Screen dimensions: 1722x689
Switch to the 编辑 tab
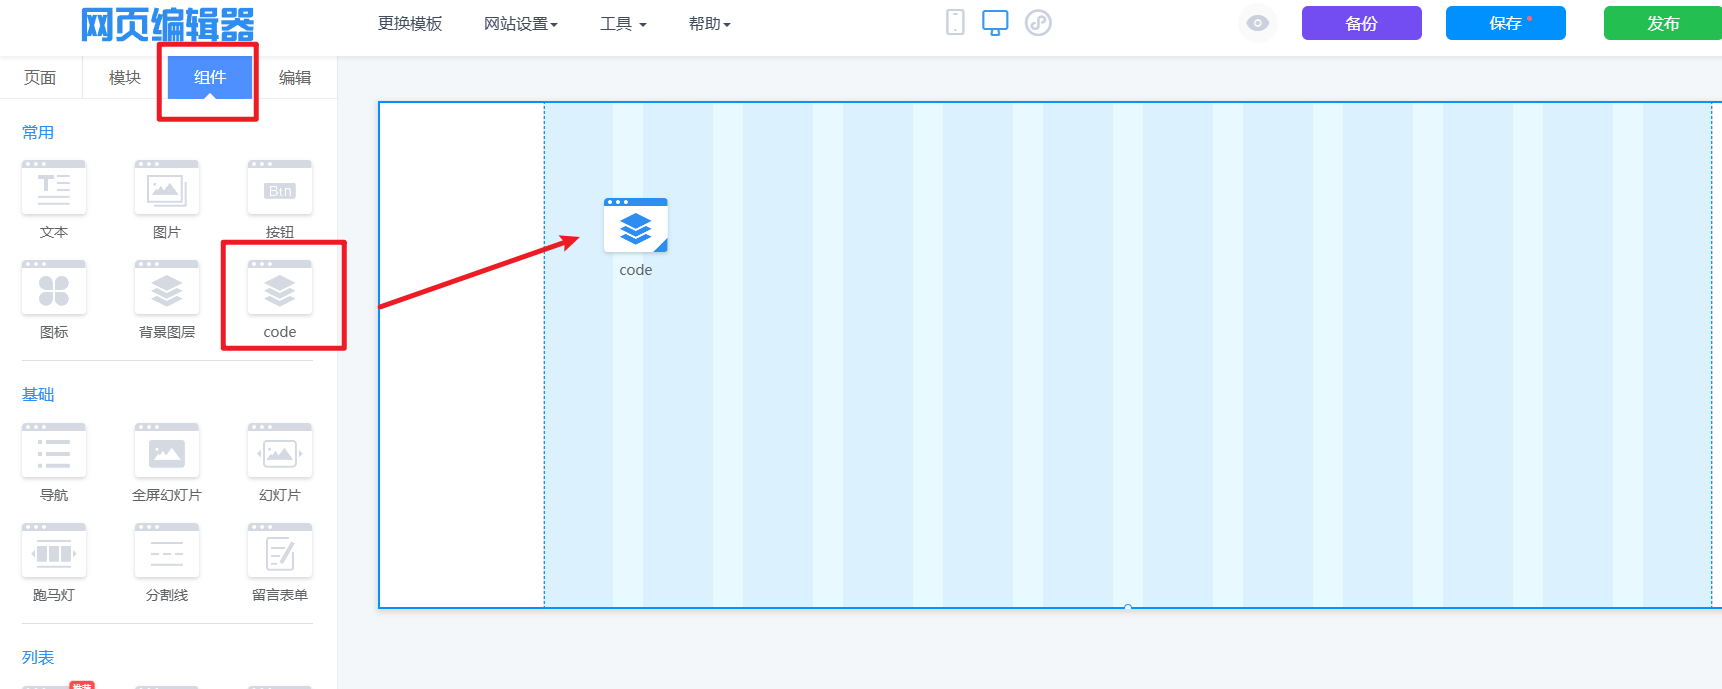coord(295,77)
